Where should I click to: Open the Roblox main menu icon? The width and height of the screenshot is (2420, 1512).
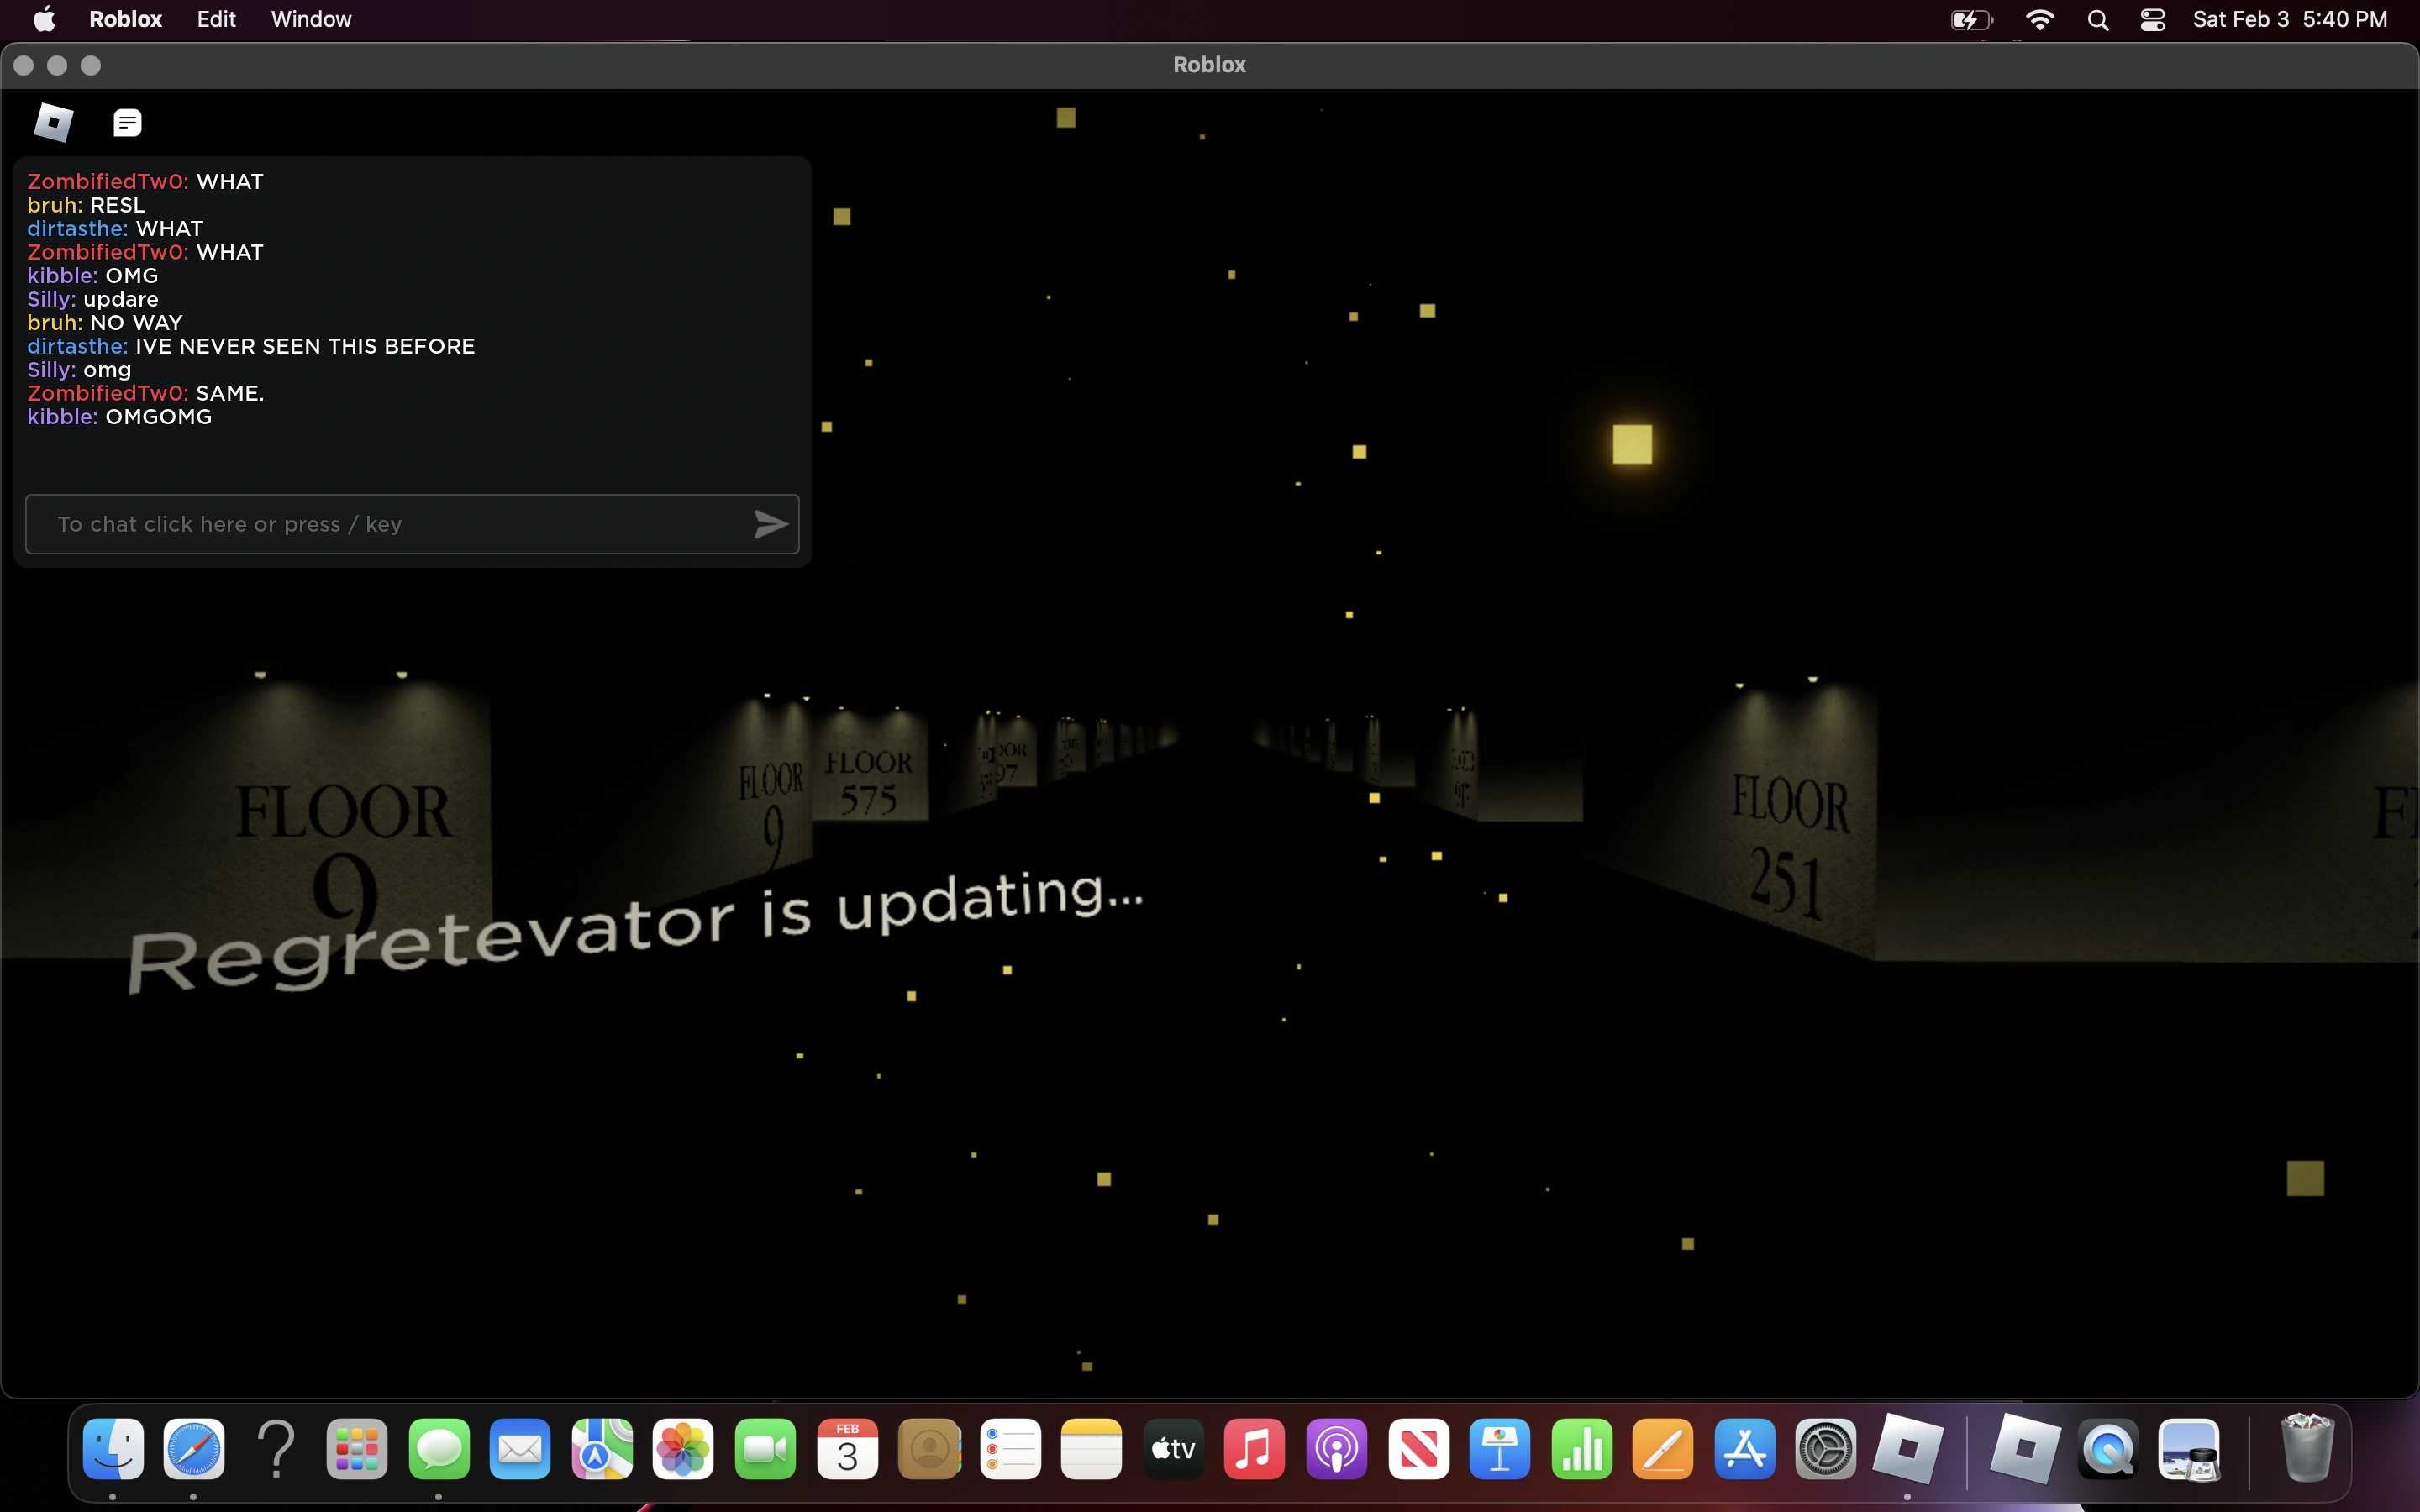53,122
